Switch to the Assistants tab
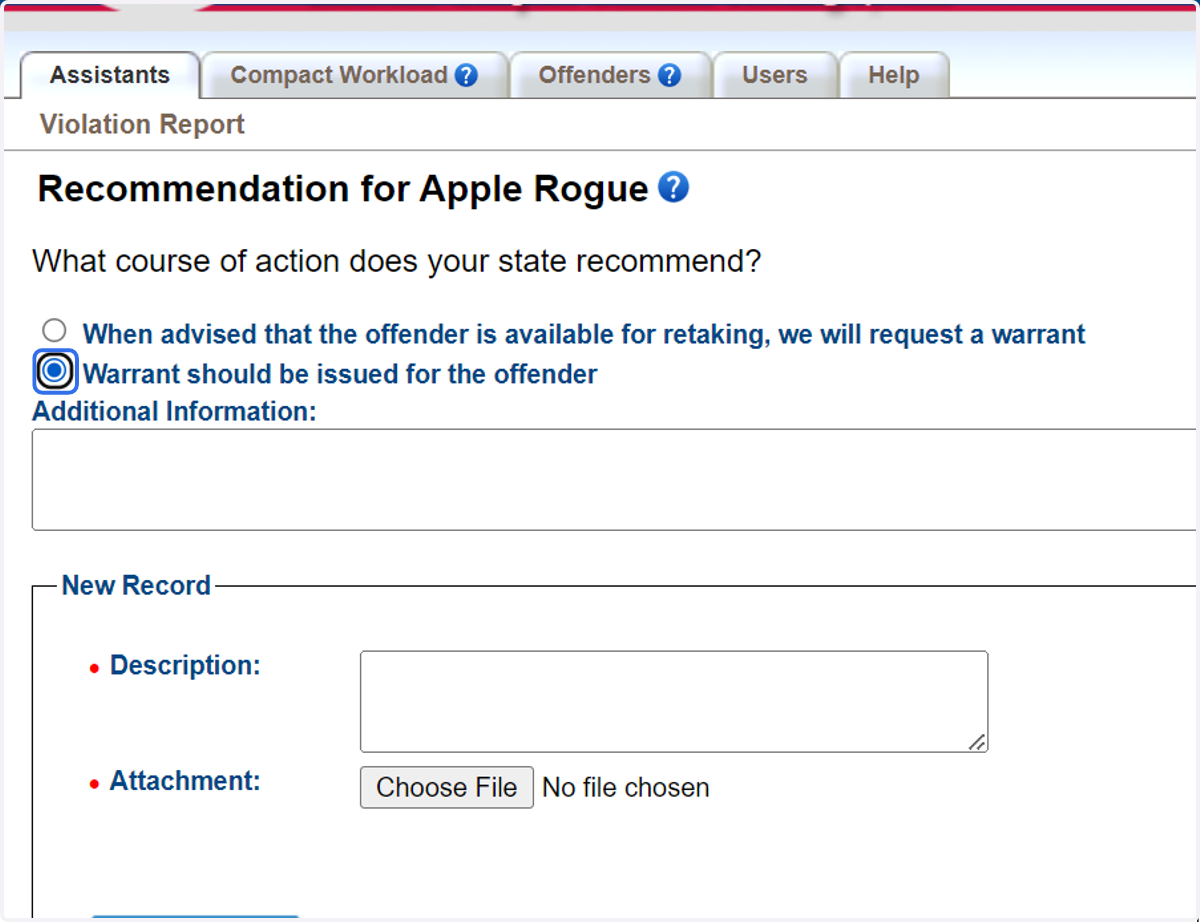 [x=110, y=75]
